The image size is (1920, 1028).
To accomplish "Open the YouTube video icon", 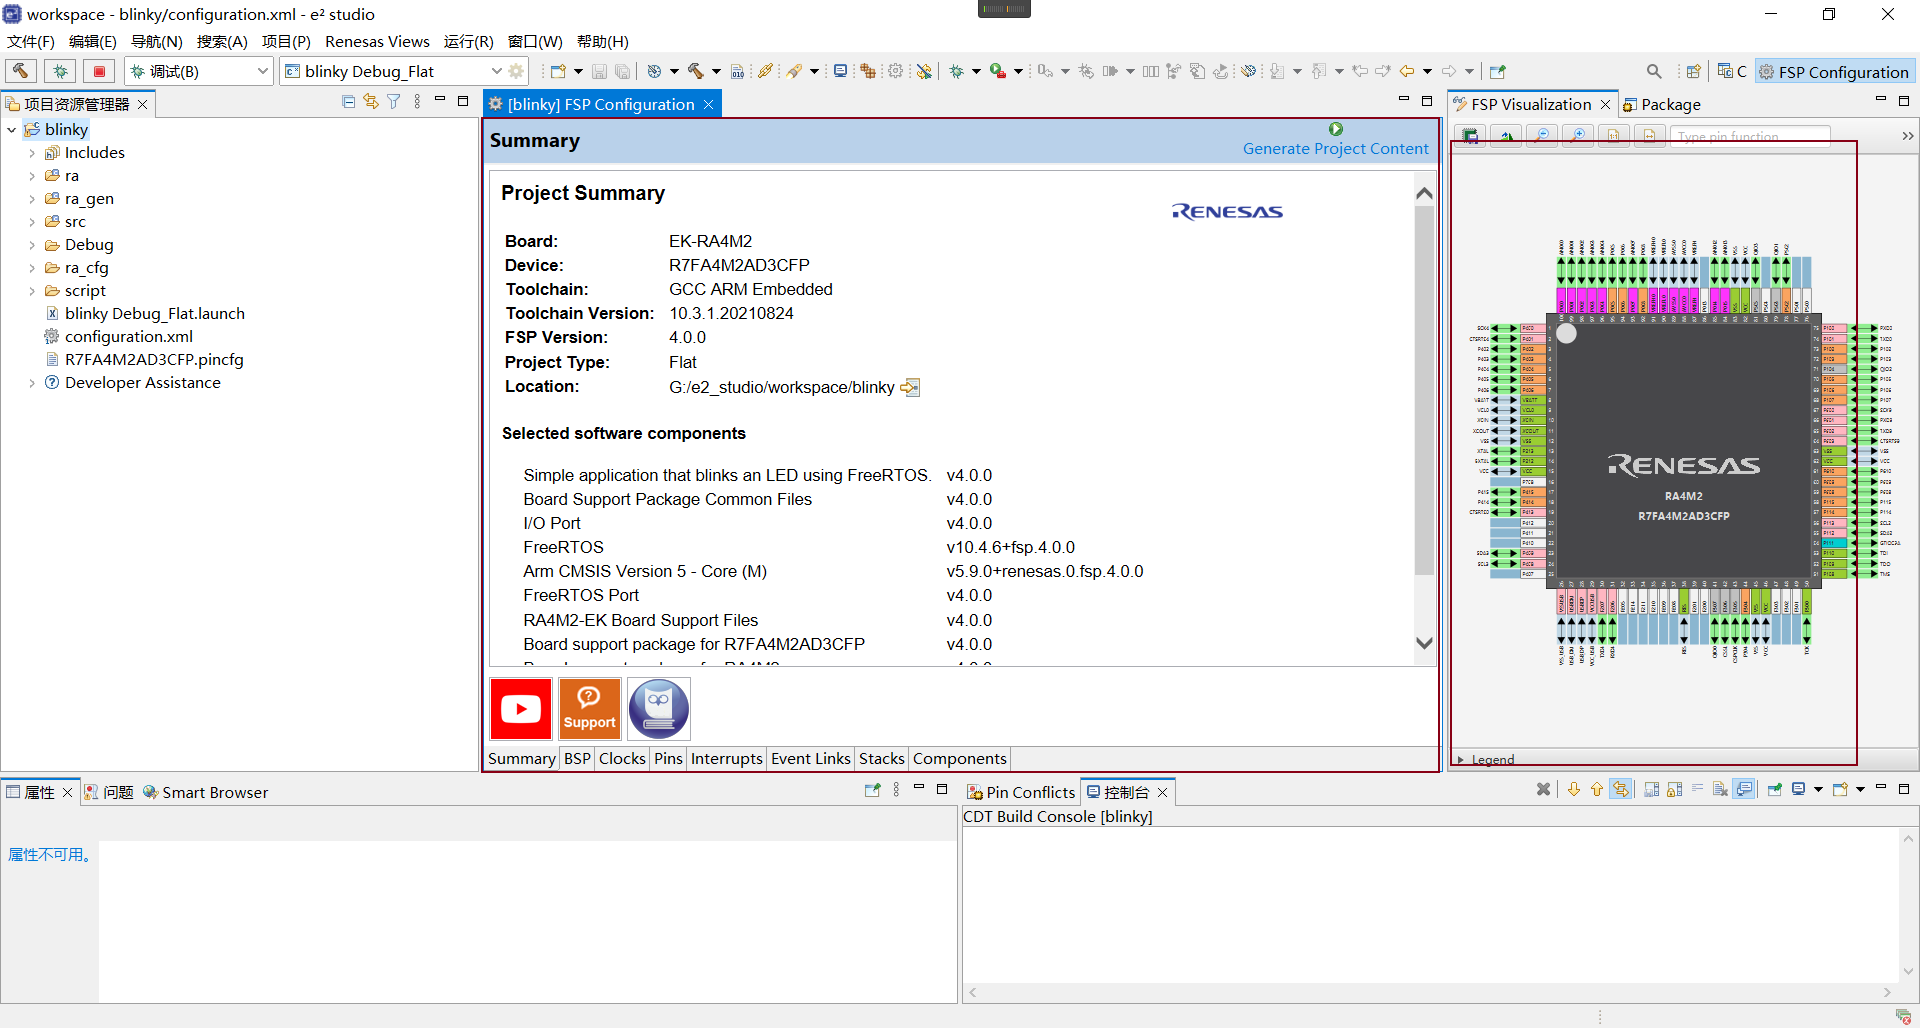I will (x=521, y=709).
